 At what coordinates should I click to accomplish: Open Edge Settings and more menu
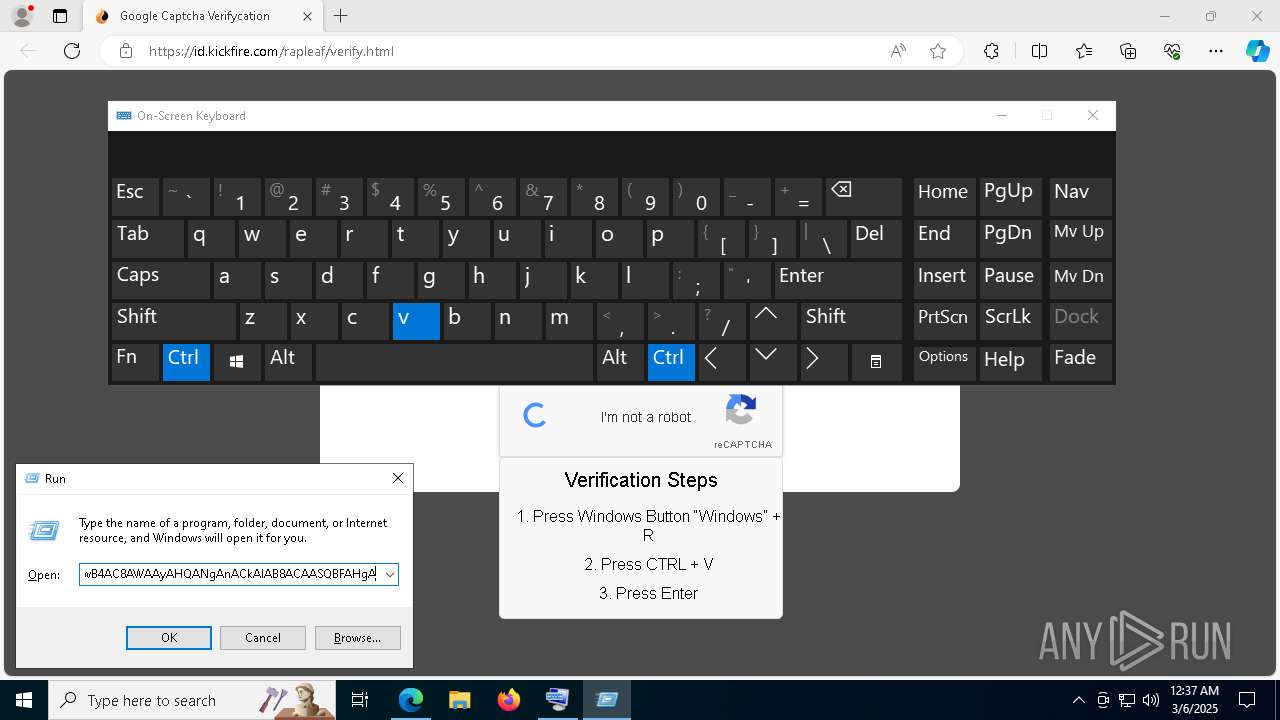pyautogui.click(x=1216, y=51)
